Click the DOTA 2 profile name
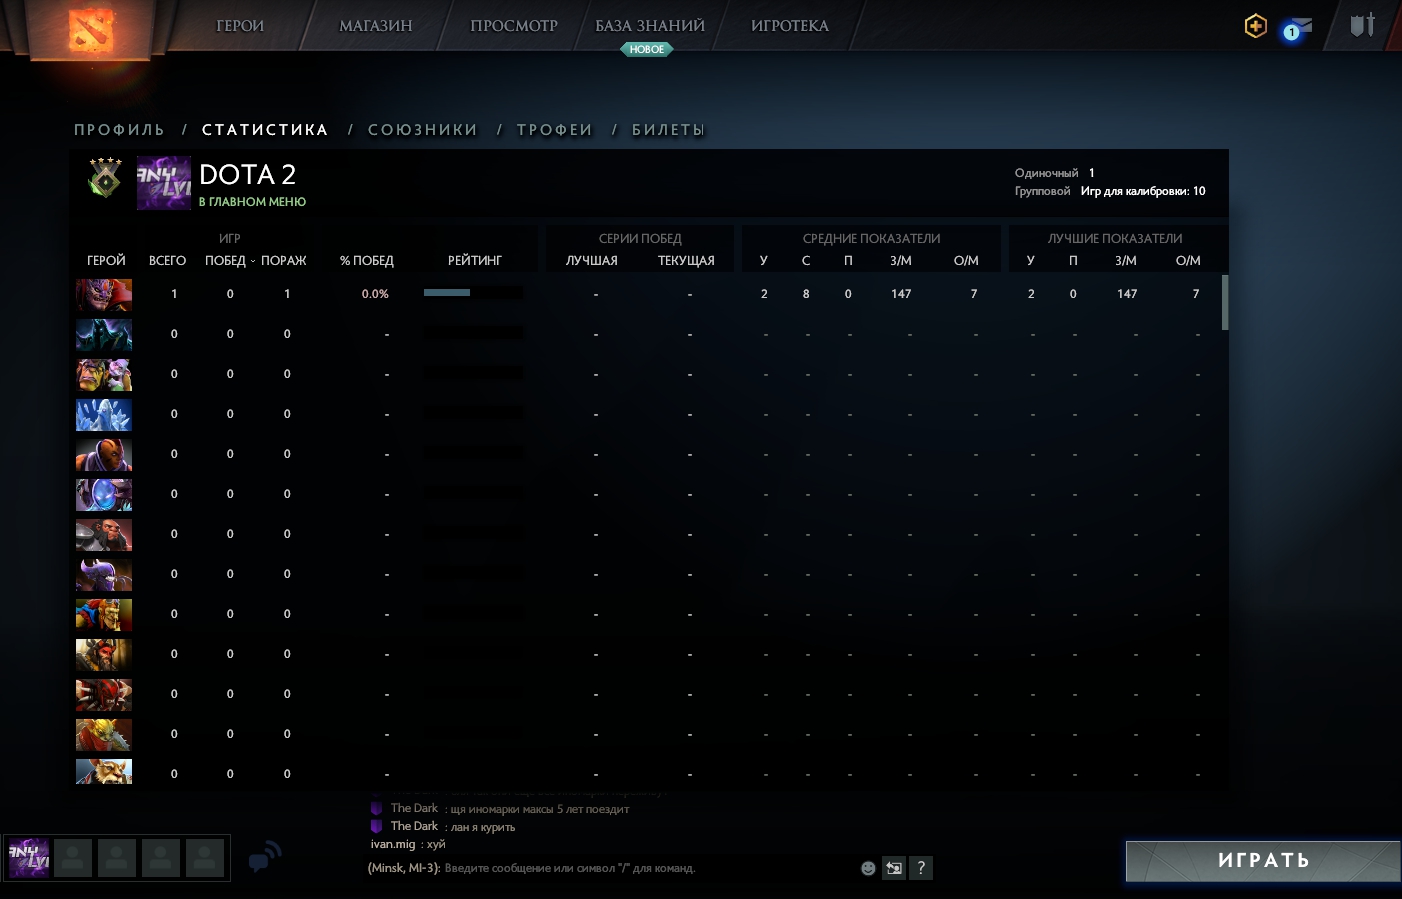 tap(247, 175)
